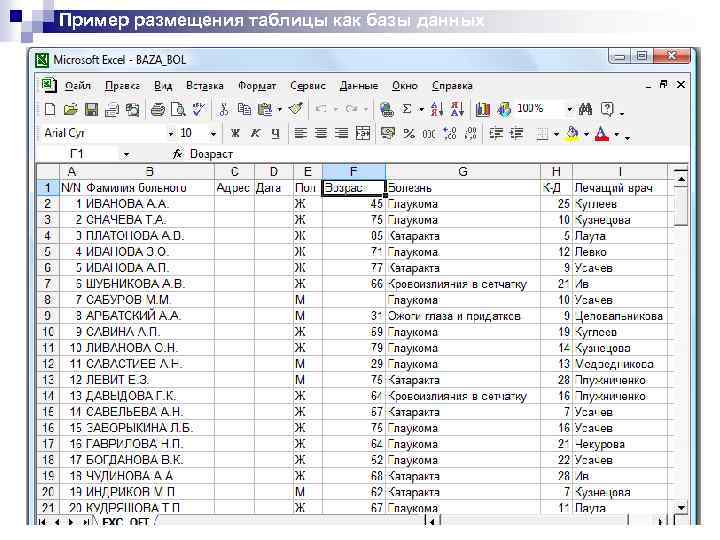
Task: Open Excel help question mark
Action: tap(607, 109)
